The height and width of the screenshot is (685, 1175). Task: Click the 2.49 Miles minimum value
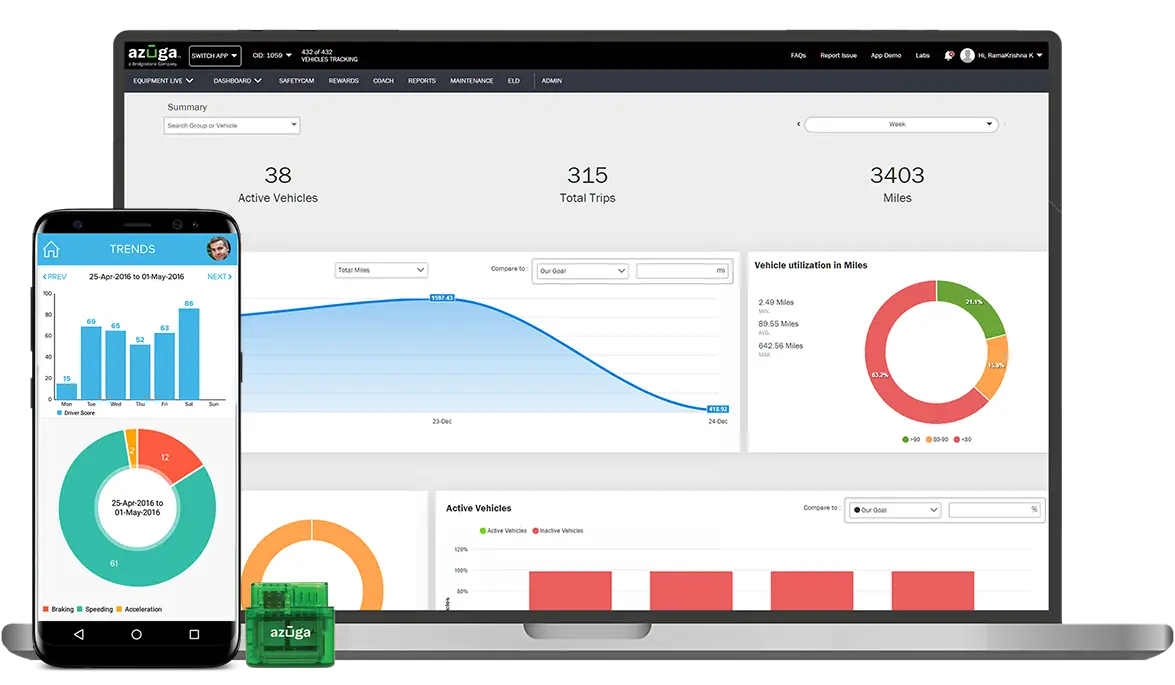776,302
